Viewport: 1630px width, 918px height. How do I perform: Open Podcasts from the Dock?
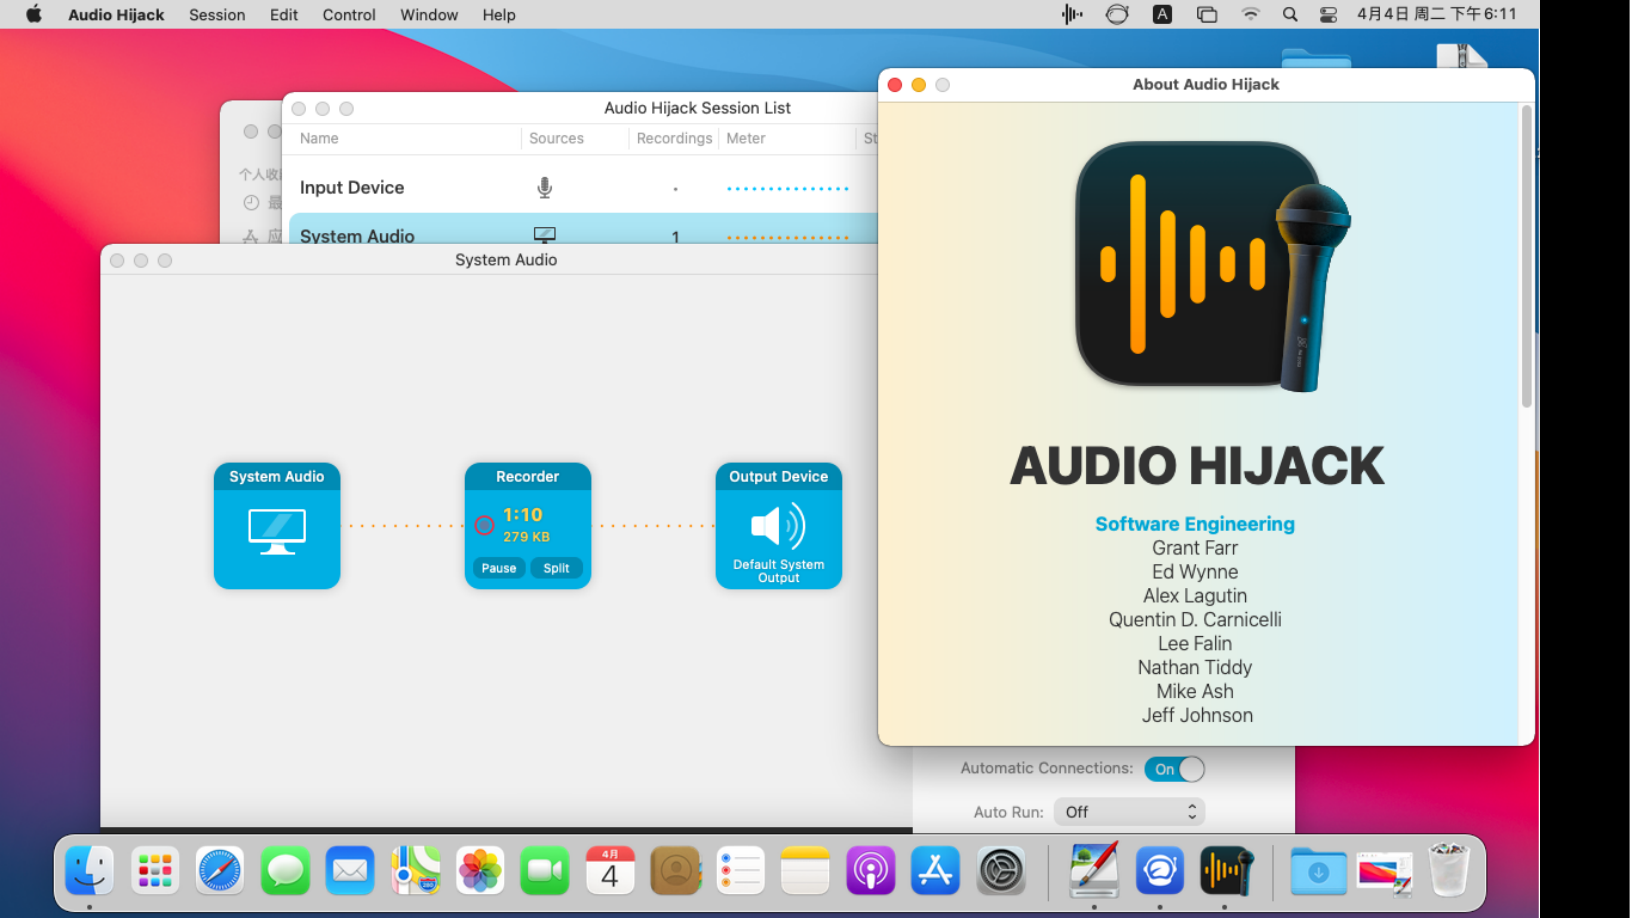pyautogui.click(x=871, y=871)
